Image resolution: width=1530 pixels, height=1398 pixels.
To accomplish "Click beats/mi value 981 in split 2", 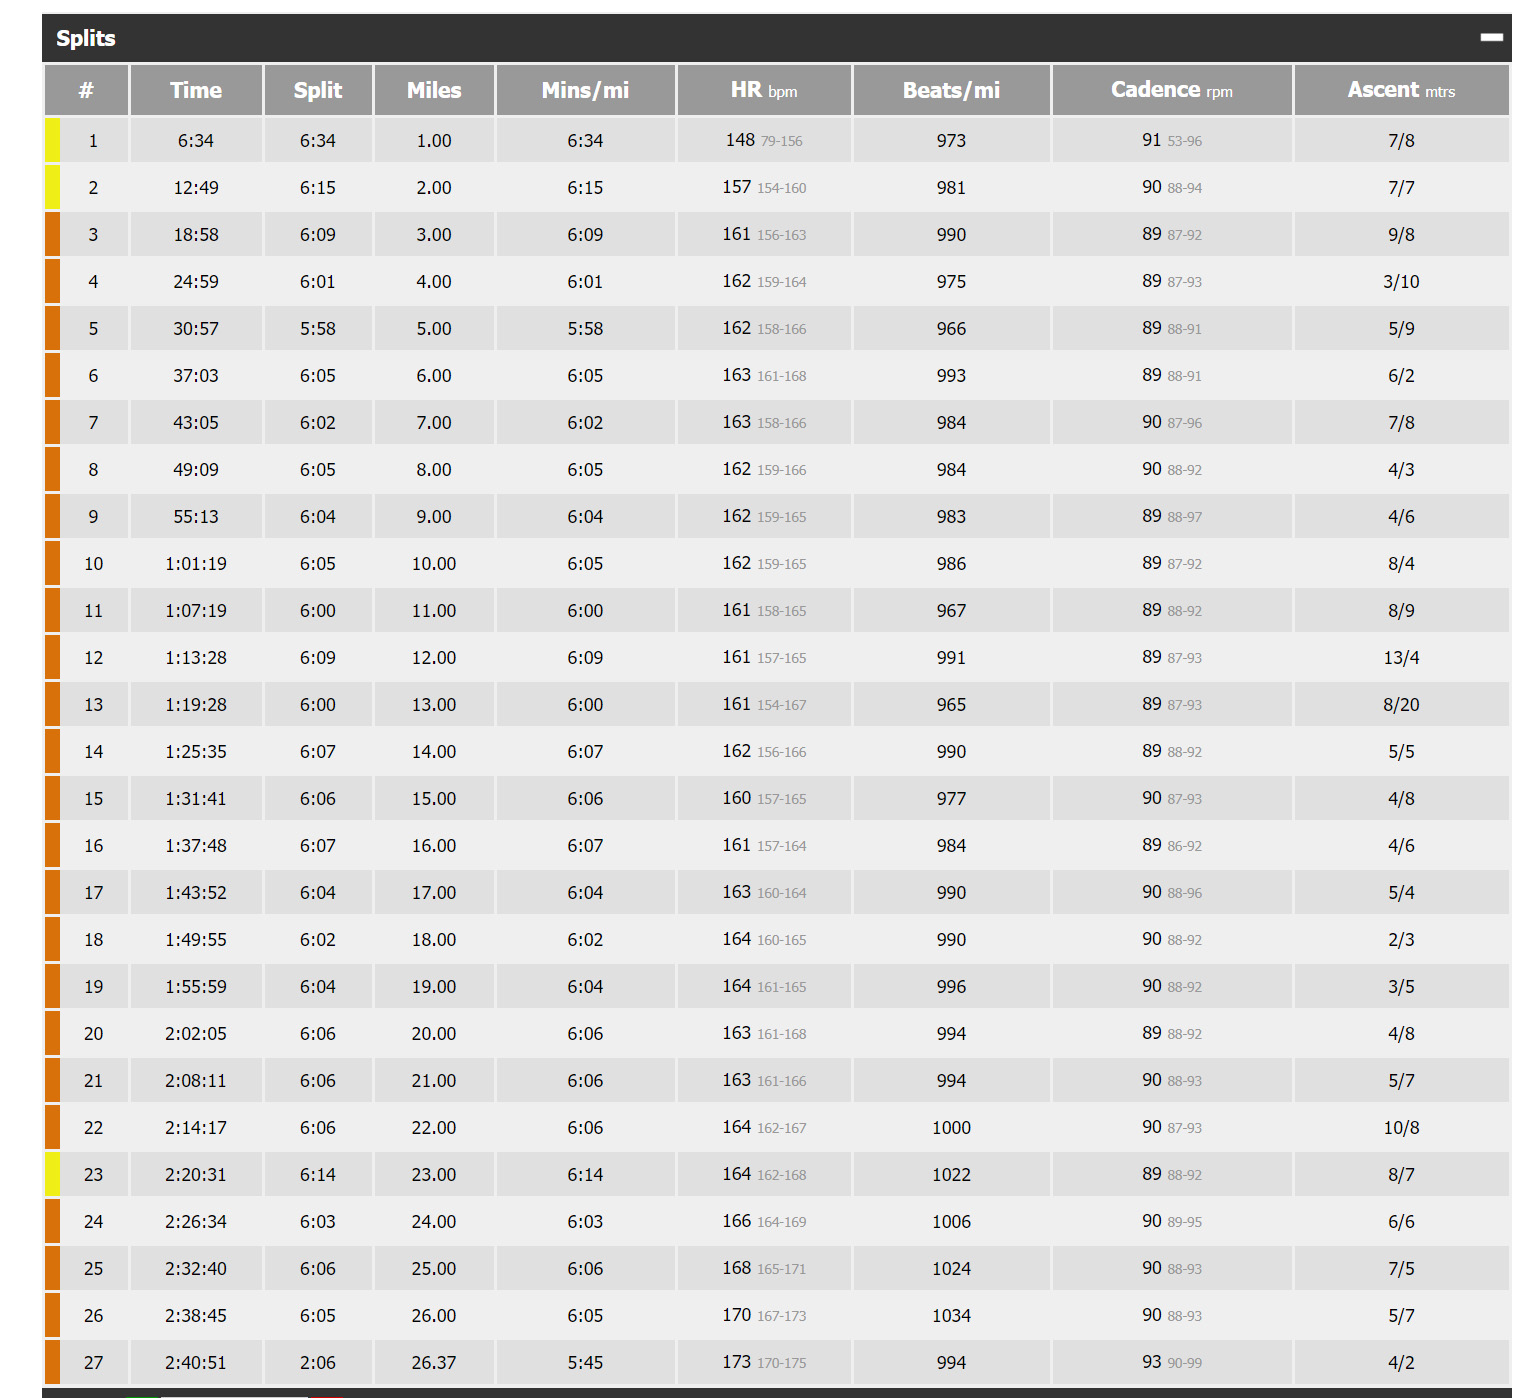I will 951,188.
